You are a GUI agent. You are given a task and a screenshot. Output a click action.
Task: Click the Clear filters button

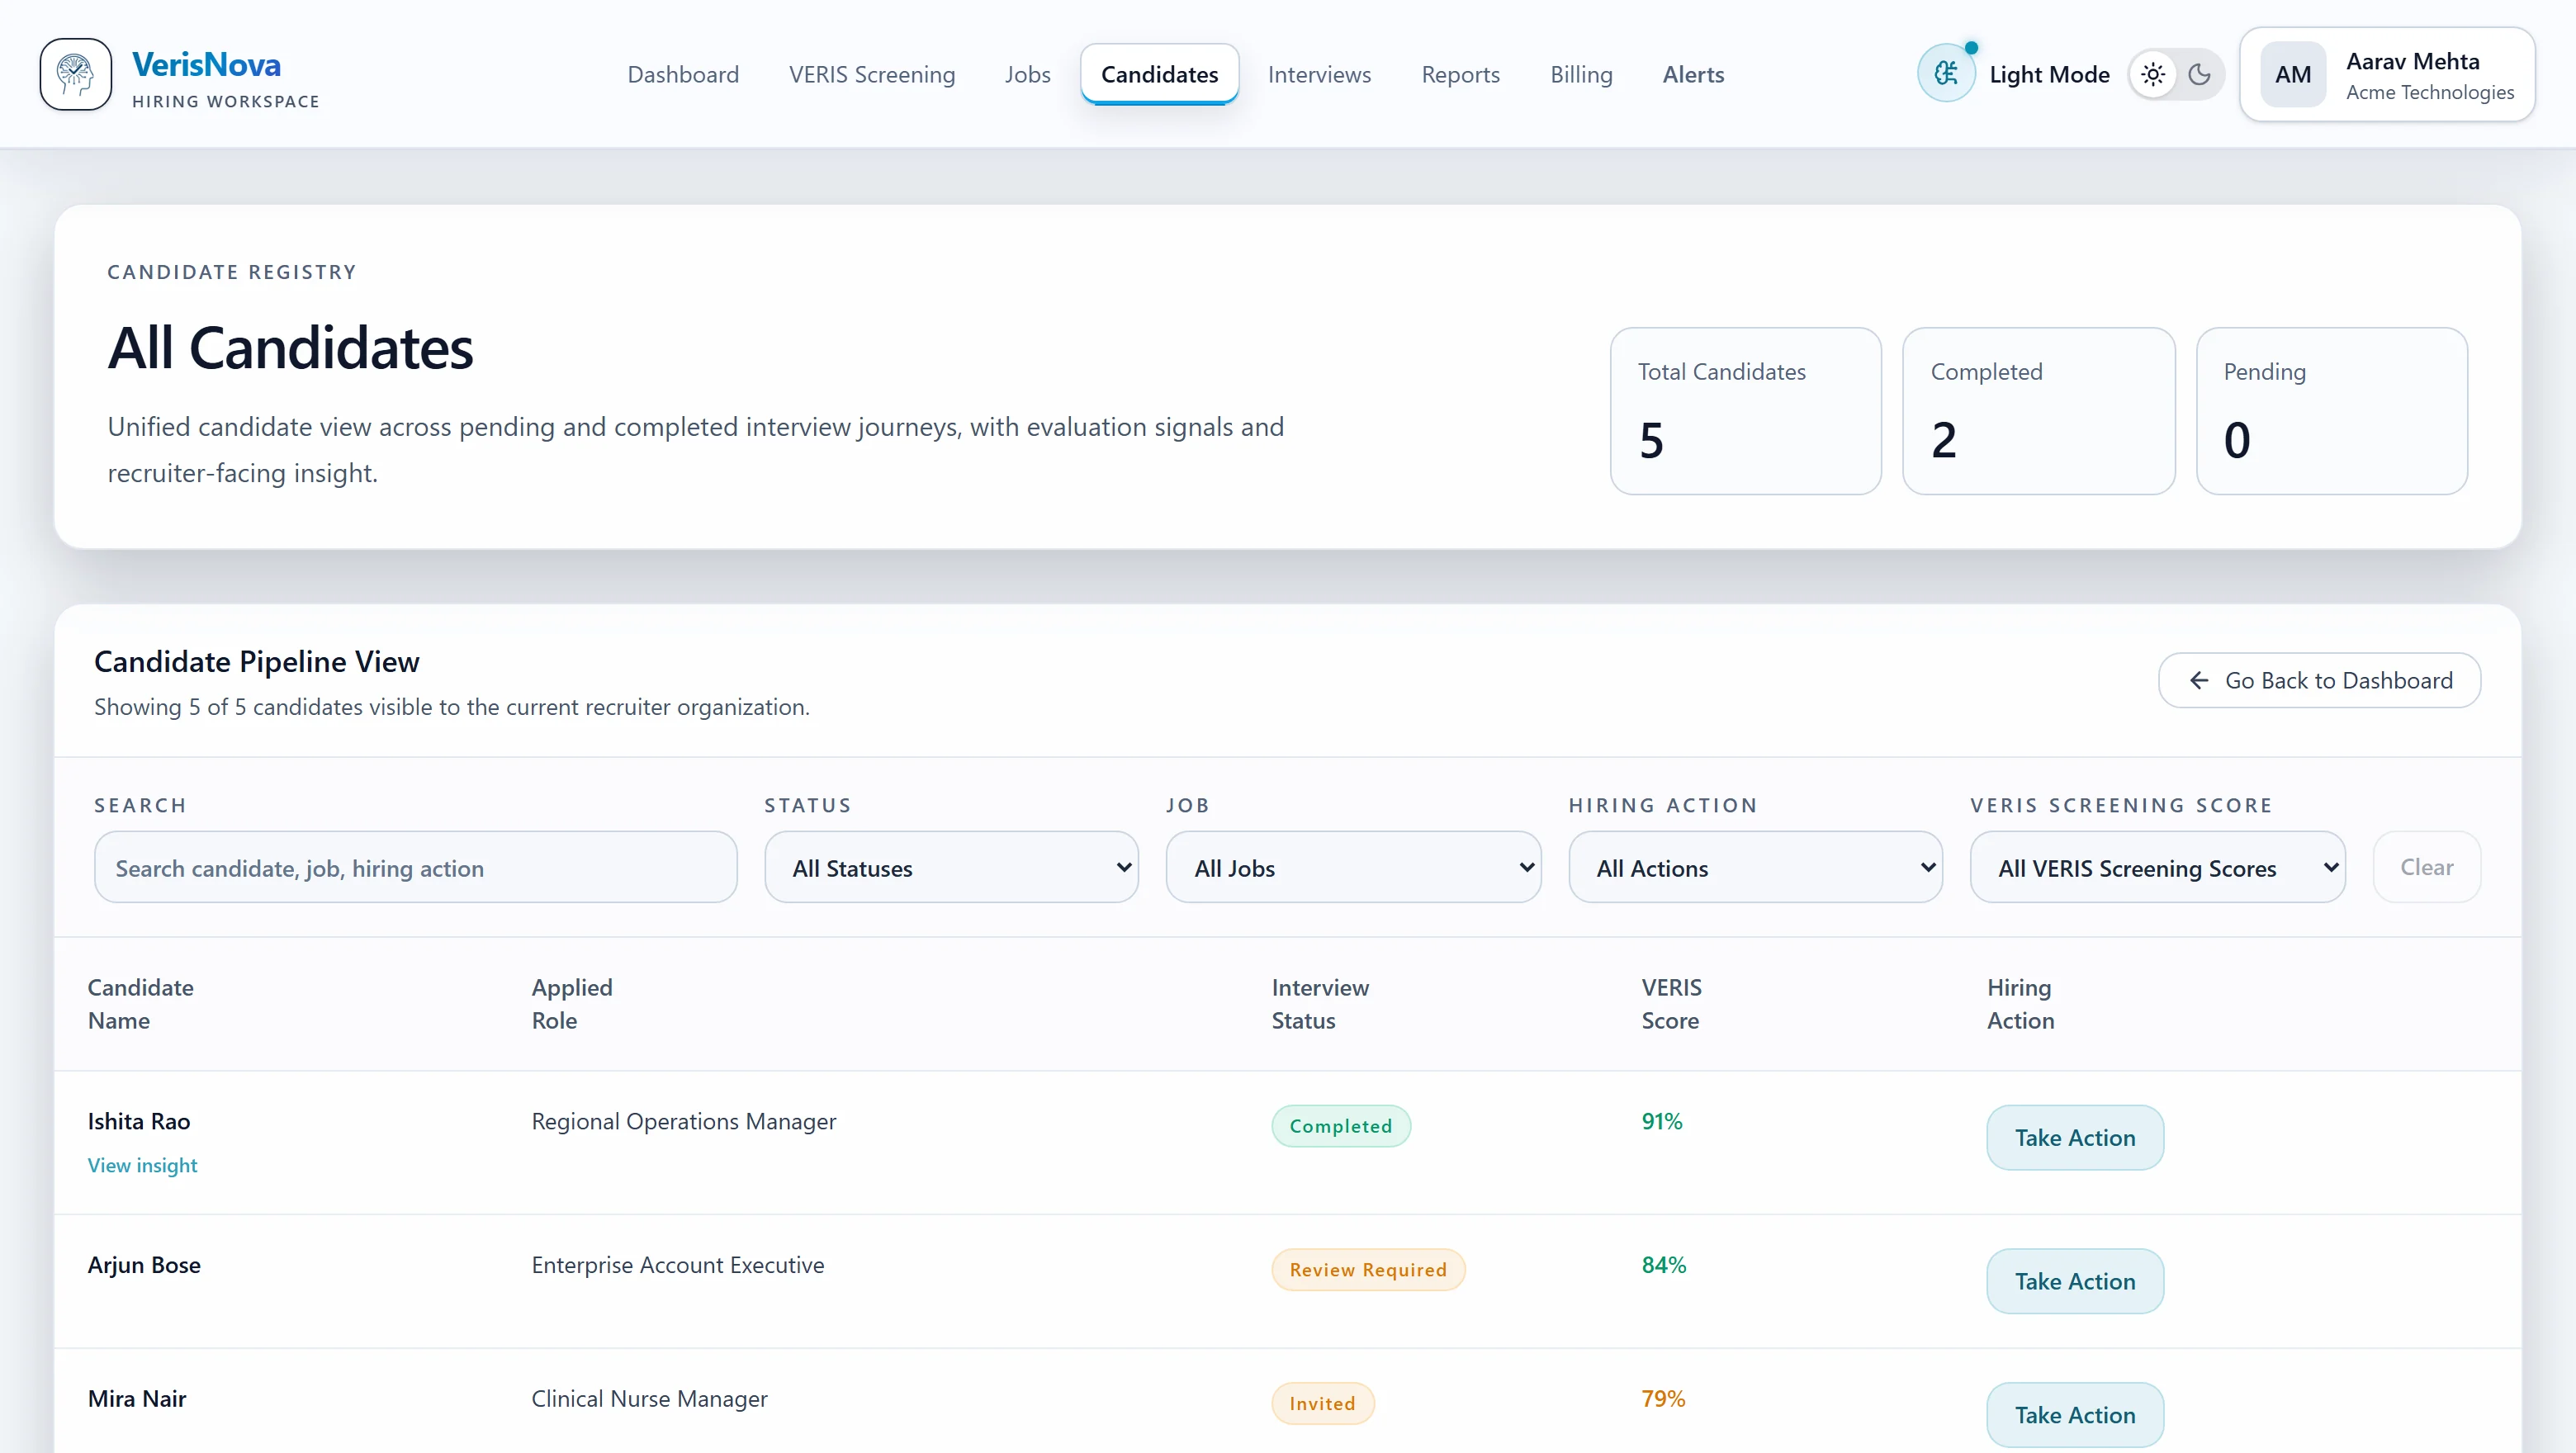[2426, 867]
